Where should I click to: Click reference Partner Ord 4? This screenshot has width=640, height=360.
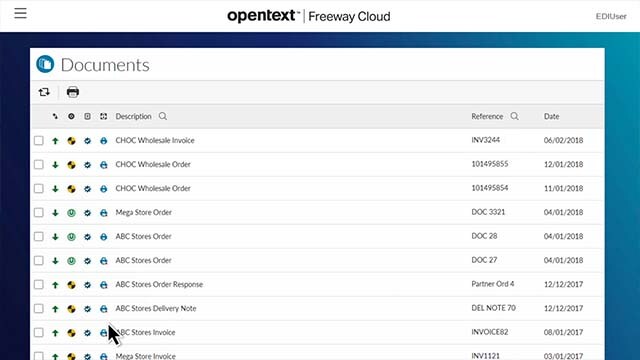click(x=493, y=284)
